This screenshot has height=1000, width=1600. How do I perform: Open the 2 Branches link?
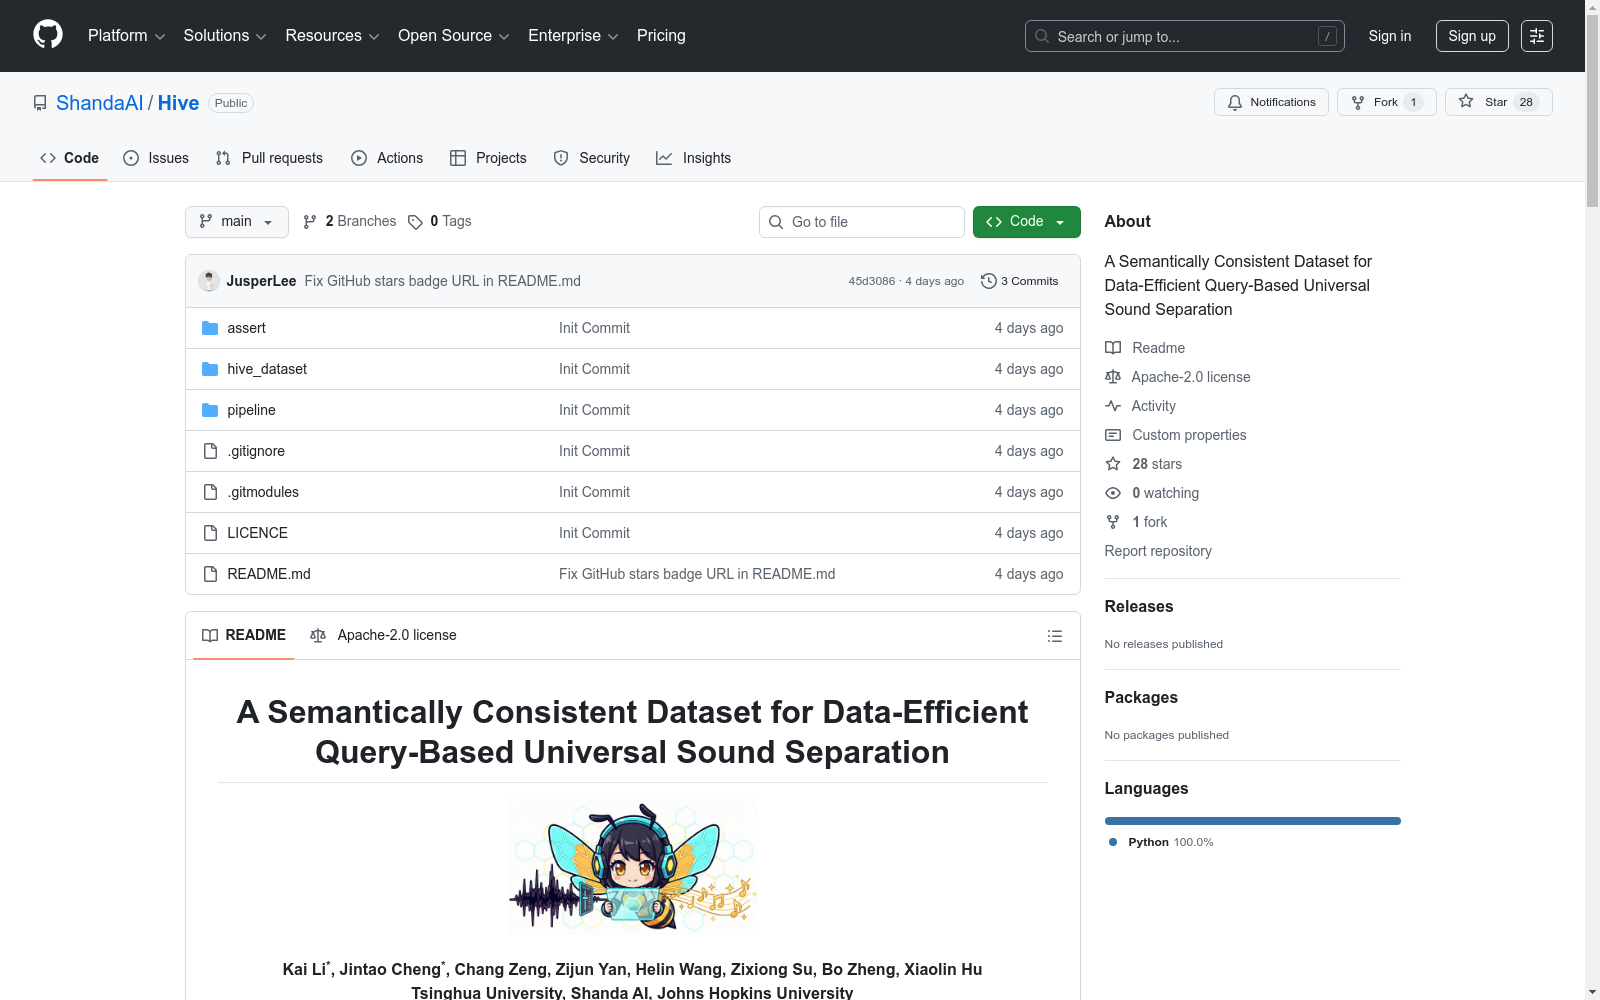(350, 222)
